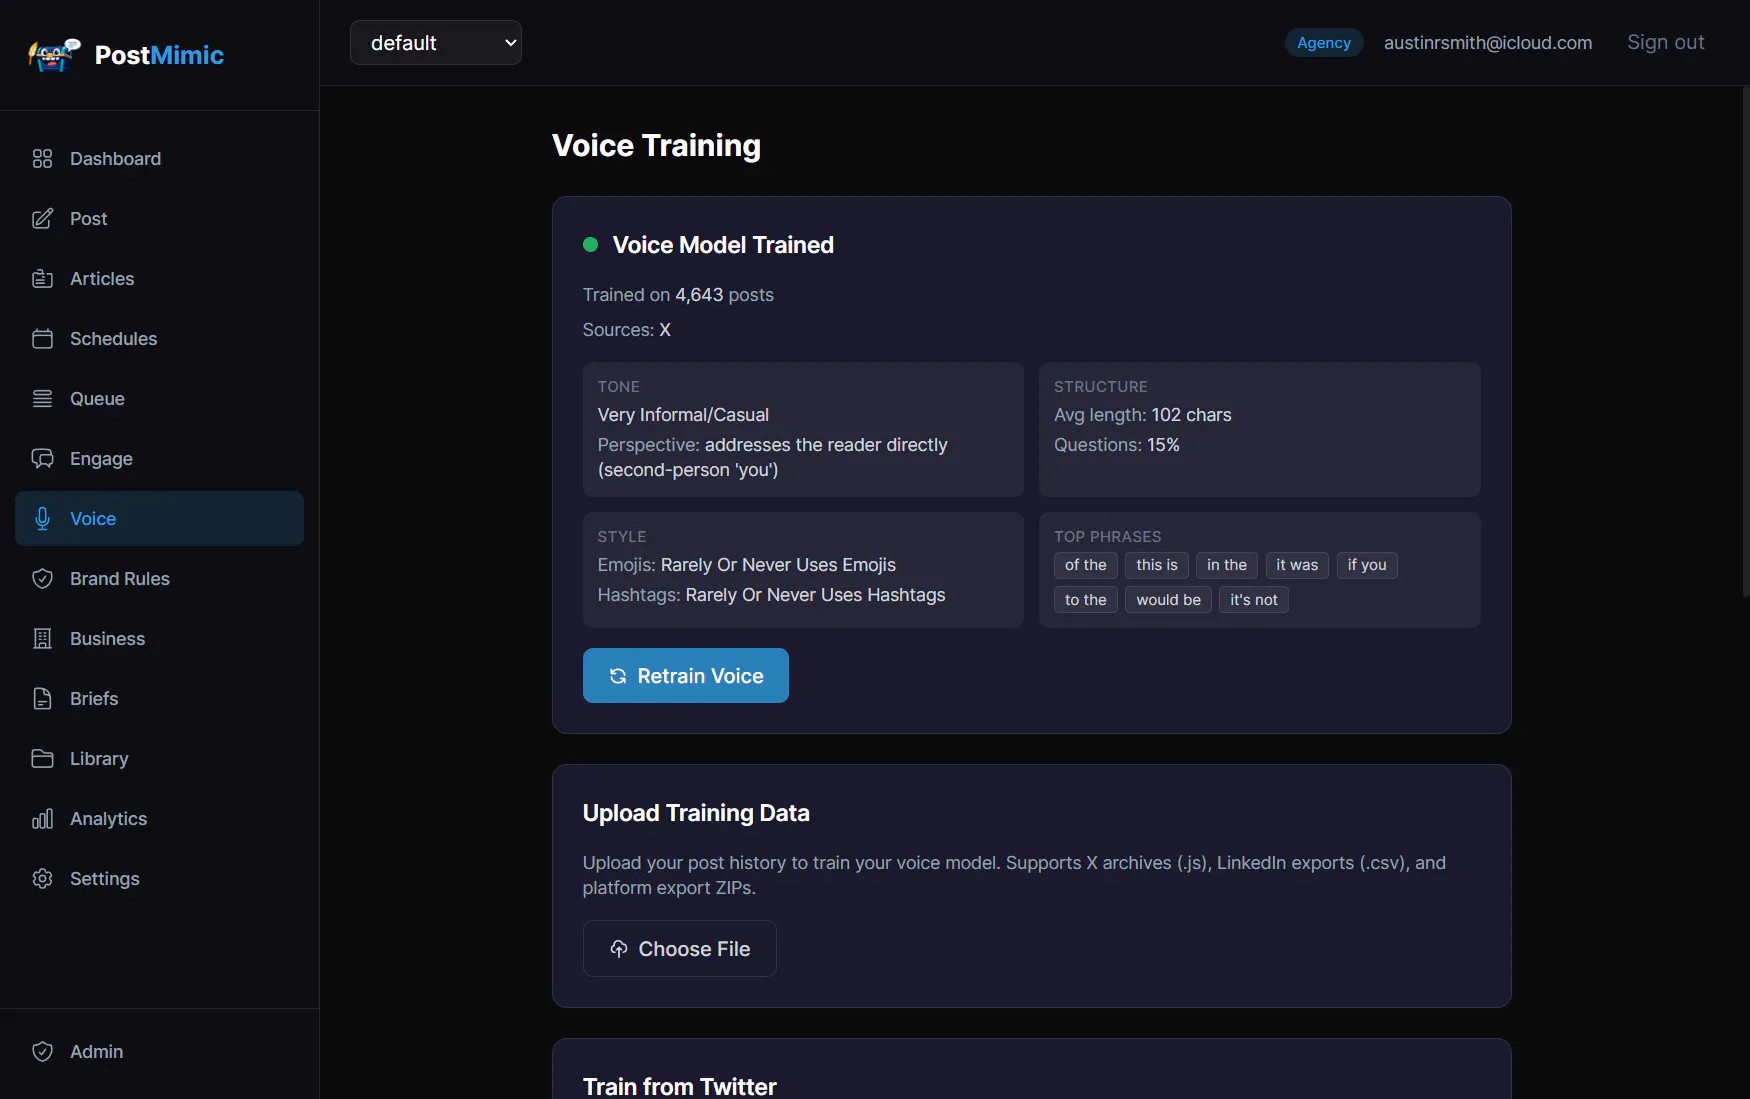Click the Brand Rules shield icon
This screenshot has width=1750, height=1099.
[42, 579]
